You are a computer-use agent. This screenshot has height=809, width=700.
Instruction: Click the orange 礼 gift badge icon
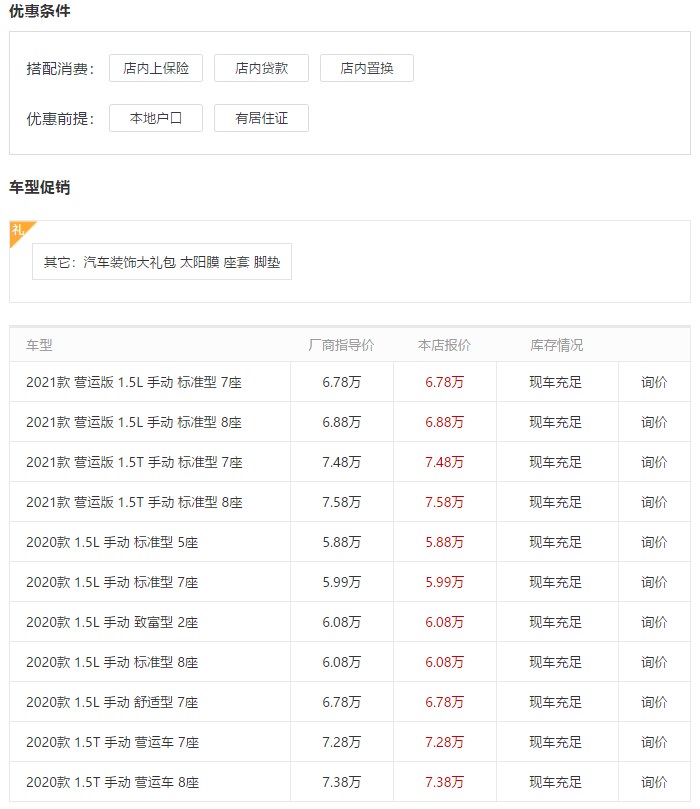point(20,231)
